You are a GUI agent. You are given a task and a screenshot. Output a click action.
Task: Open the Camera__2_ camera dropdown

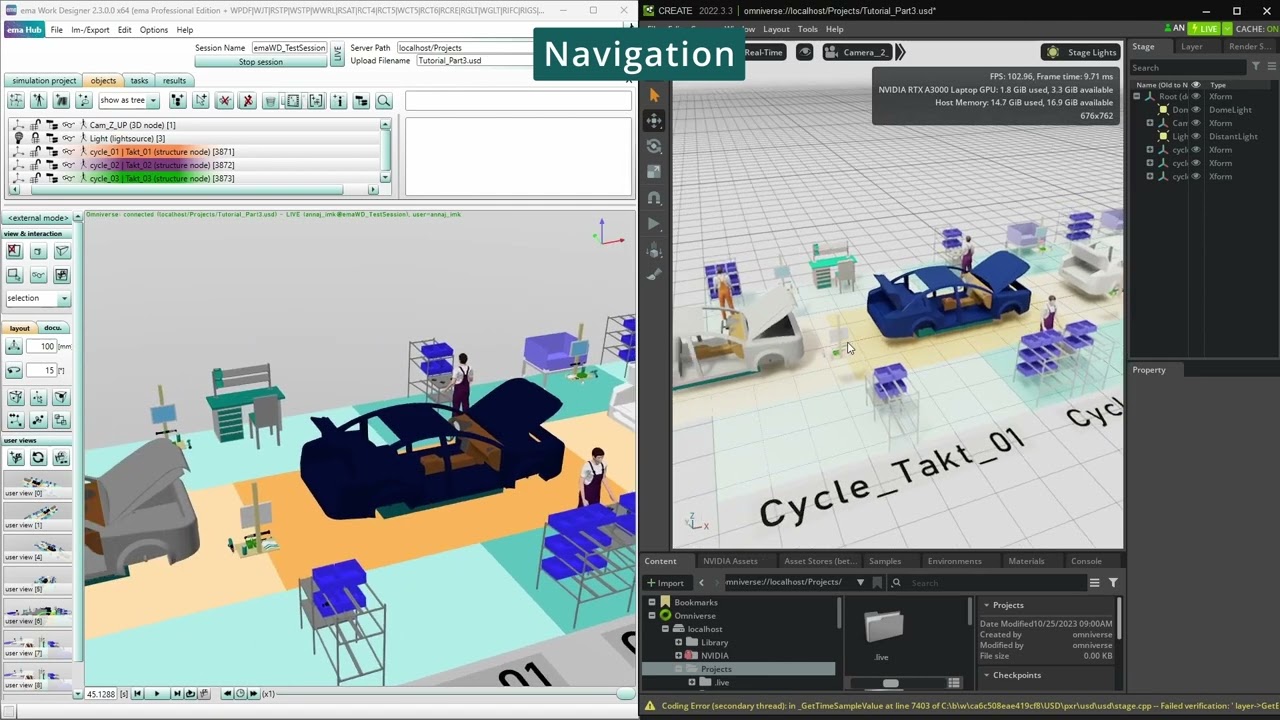[857, 52]
